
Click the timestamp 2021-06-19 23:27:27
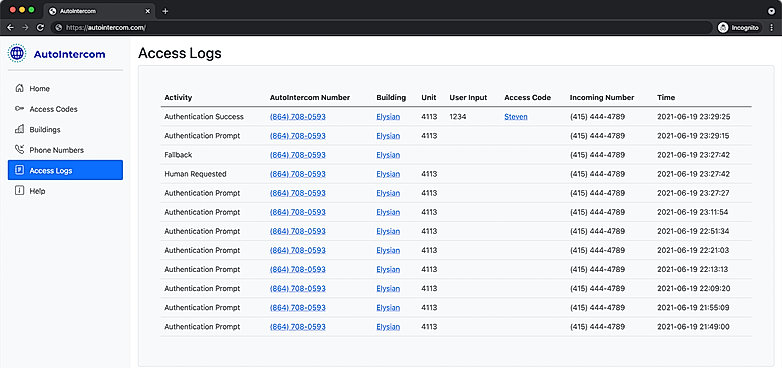pos(694,193)
